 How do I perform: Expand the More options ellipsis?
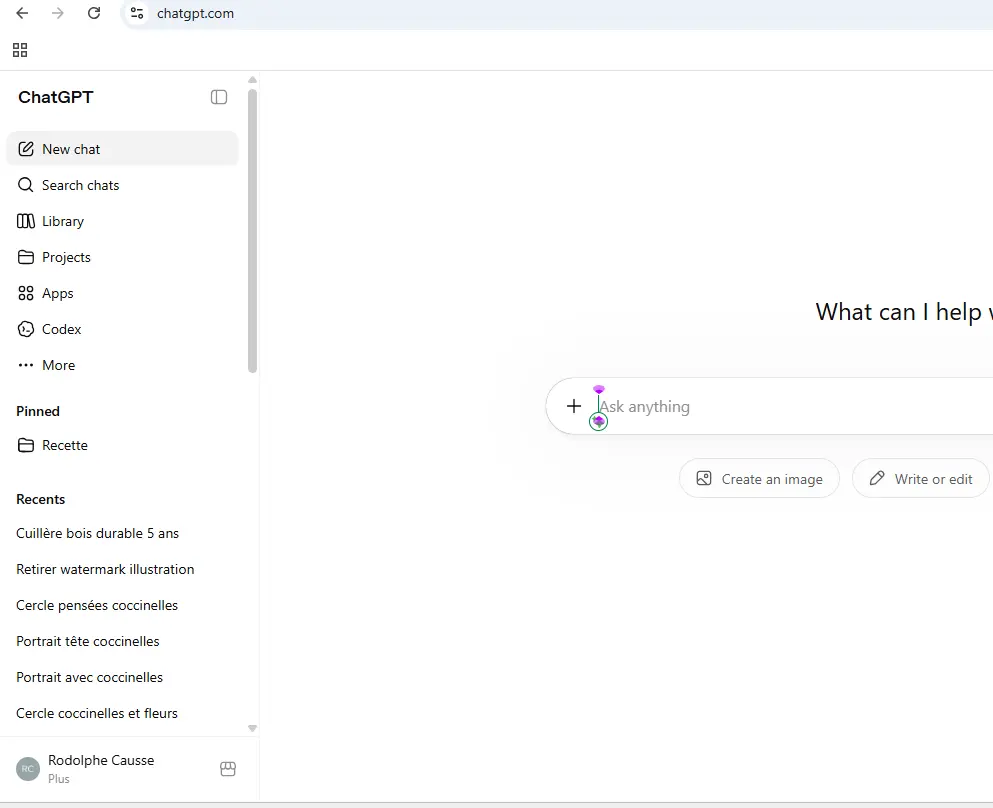coord(26,365)
